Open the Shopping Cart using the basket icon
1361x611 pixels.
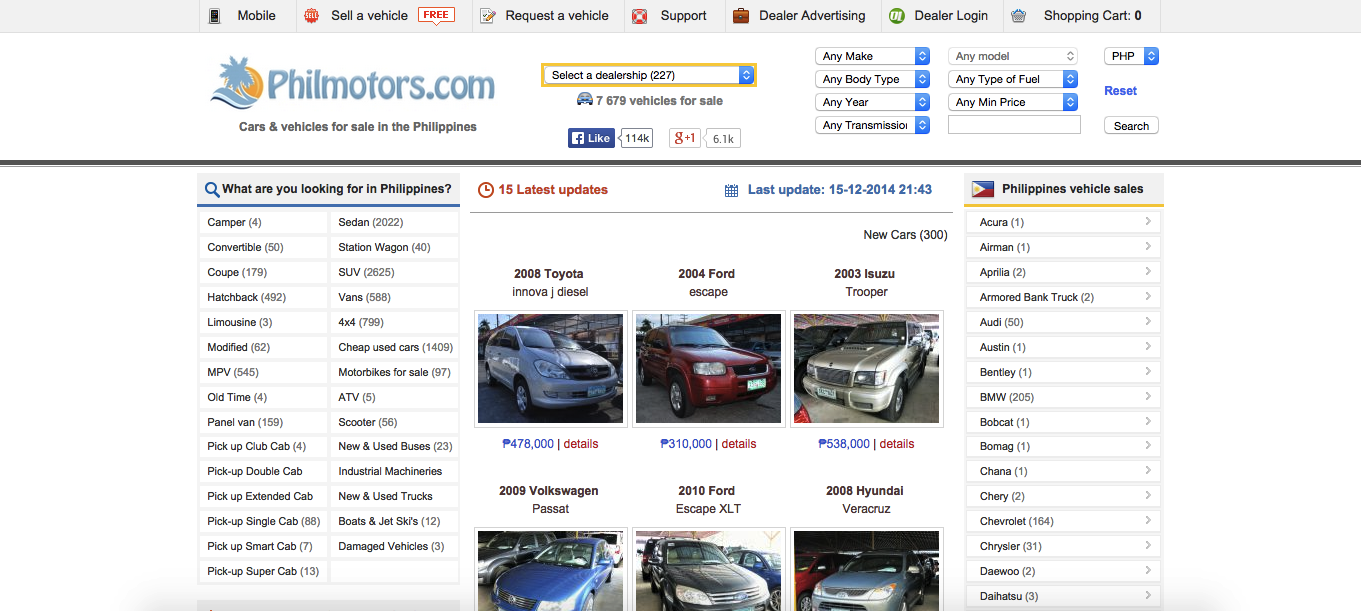coord(1018,15)
